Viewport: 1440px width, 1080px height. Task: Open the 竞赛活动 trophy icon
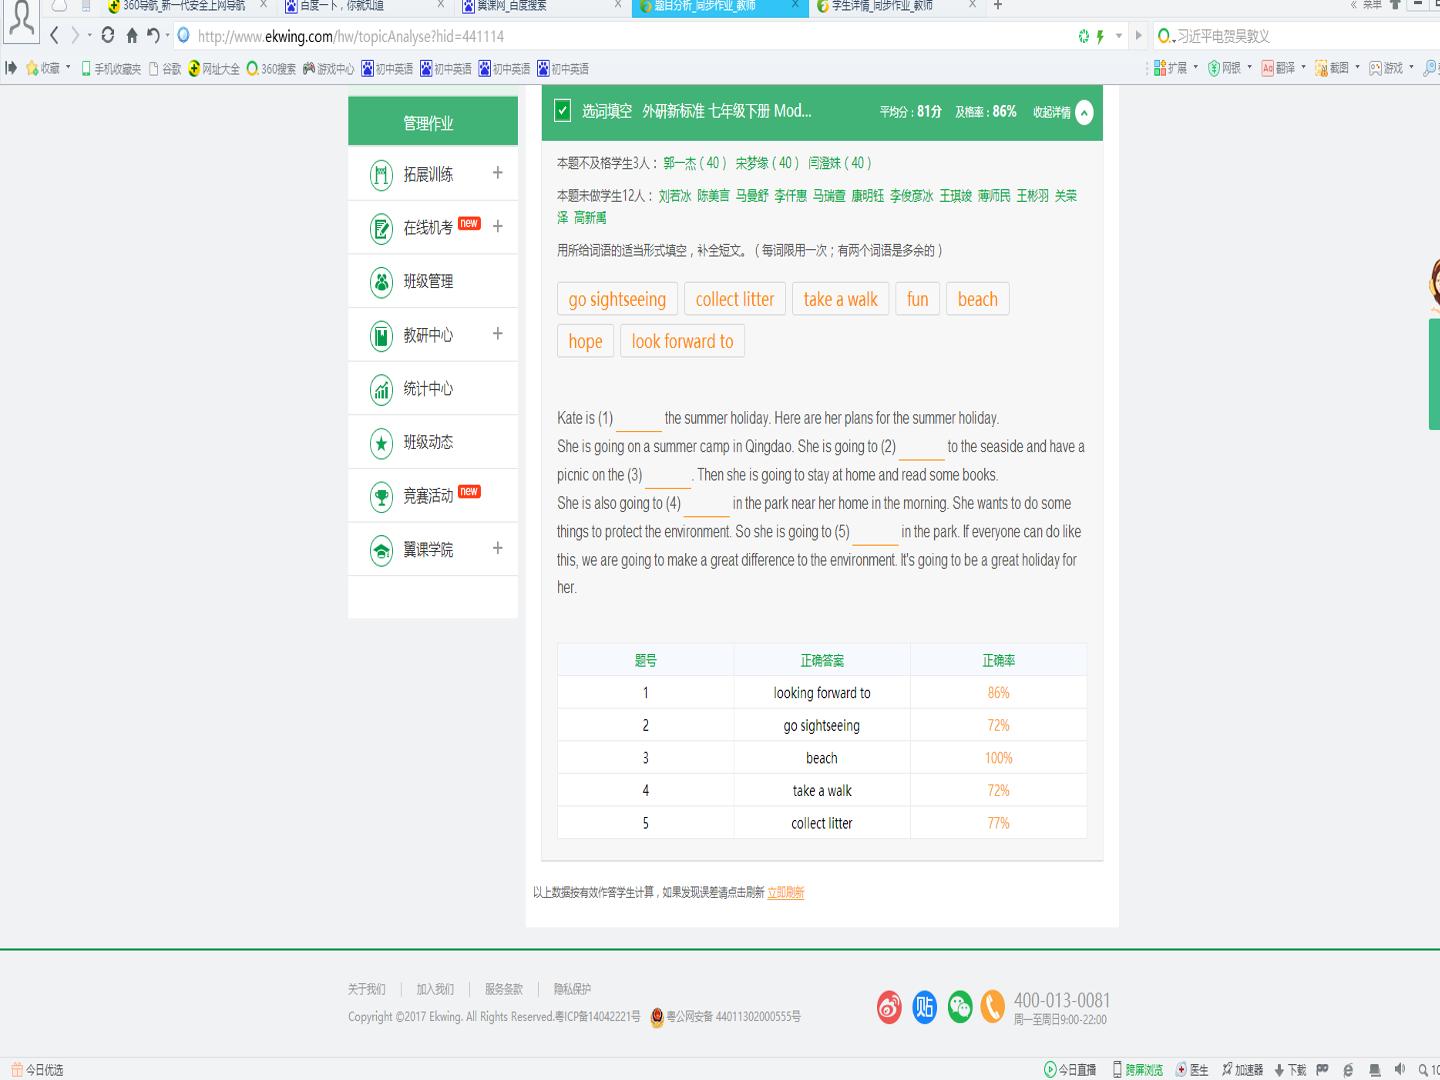tap(381, 496)
